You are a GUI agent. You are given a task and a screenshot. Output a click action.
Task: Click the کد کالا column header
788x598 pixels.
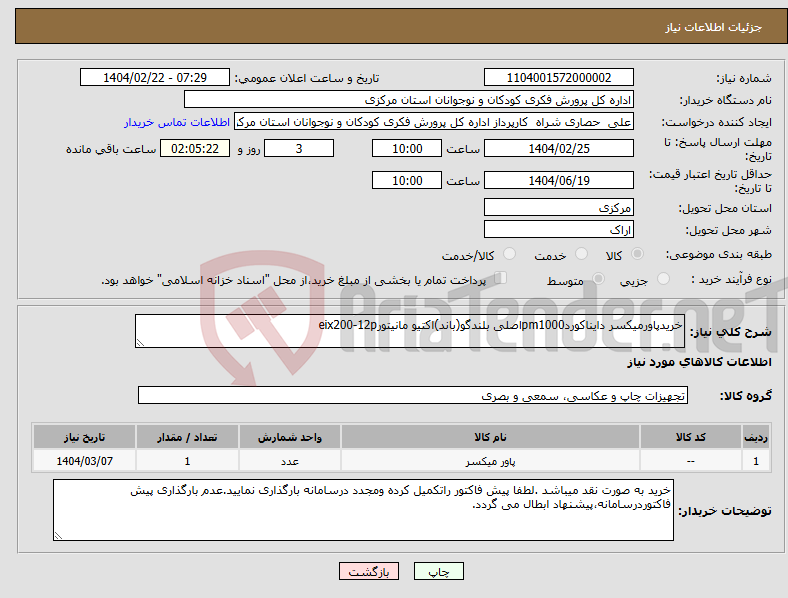(691, 437)
